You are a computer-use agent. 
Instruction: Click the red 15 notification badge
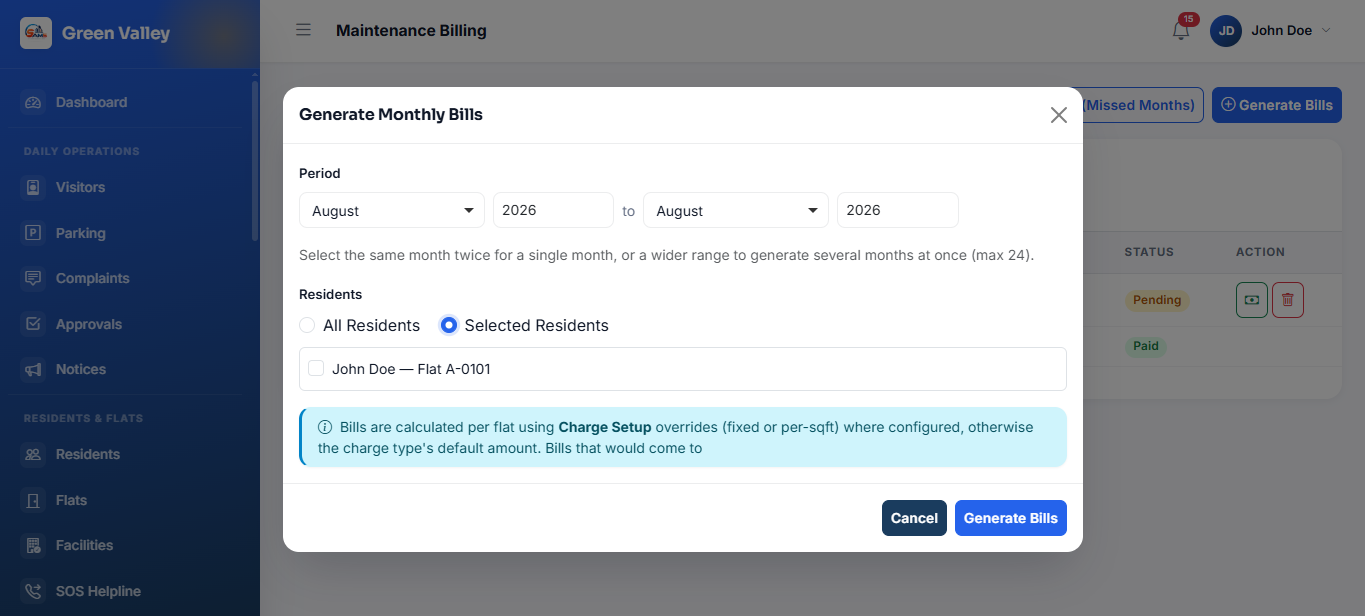(1188, 19)
